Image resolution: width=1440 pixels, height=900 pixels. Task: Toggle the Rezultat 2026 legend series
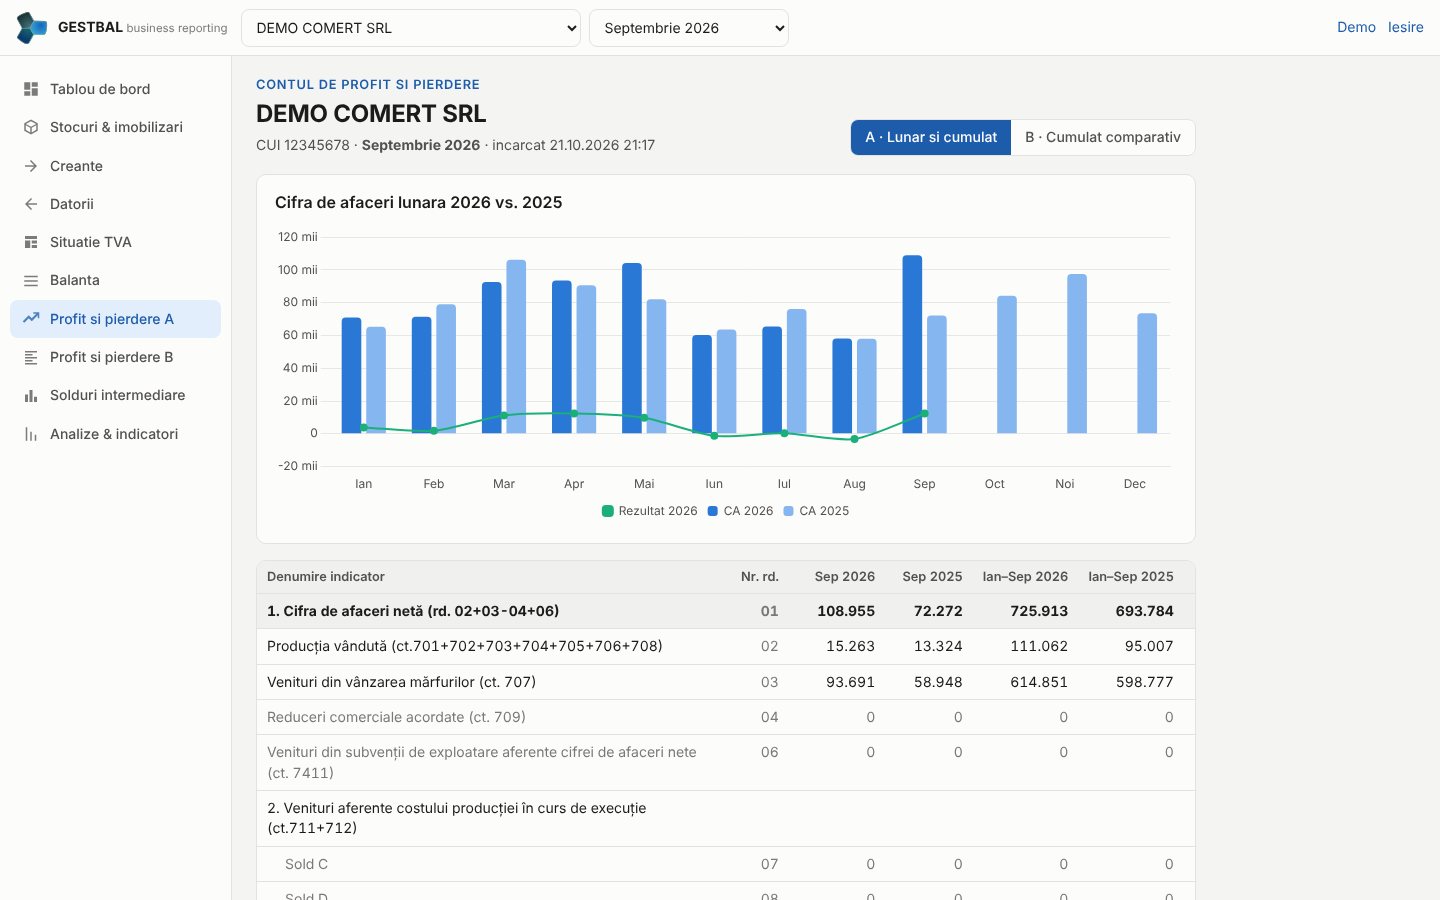tap(649, 511)
